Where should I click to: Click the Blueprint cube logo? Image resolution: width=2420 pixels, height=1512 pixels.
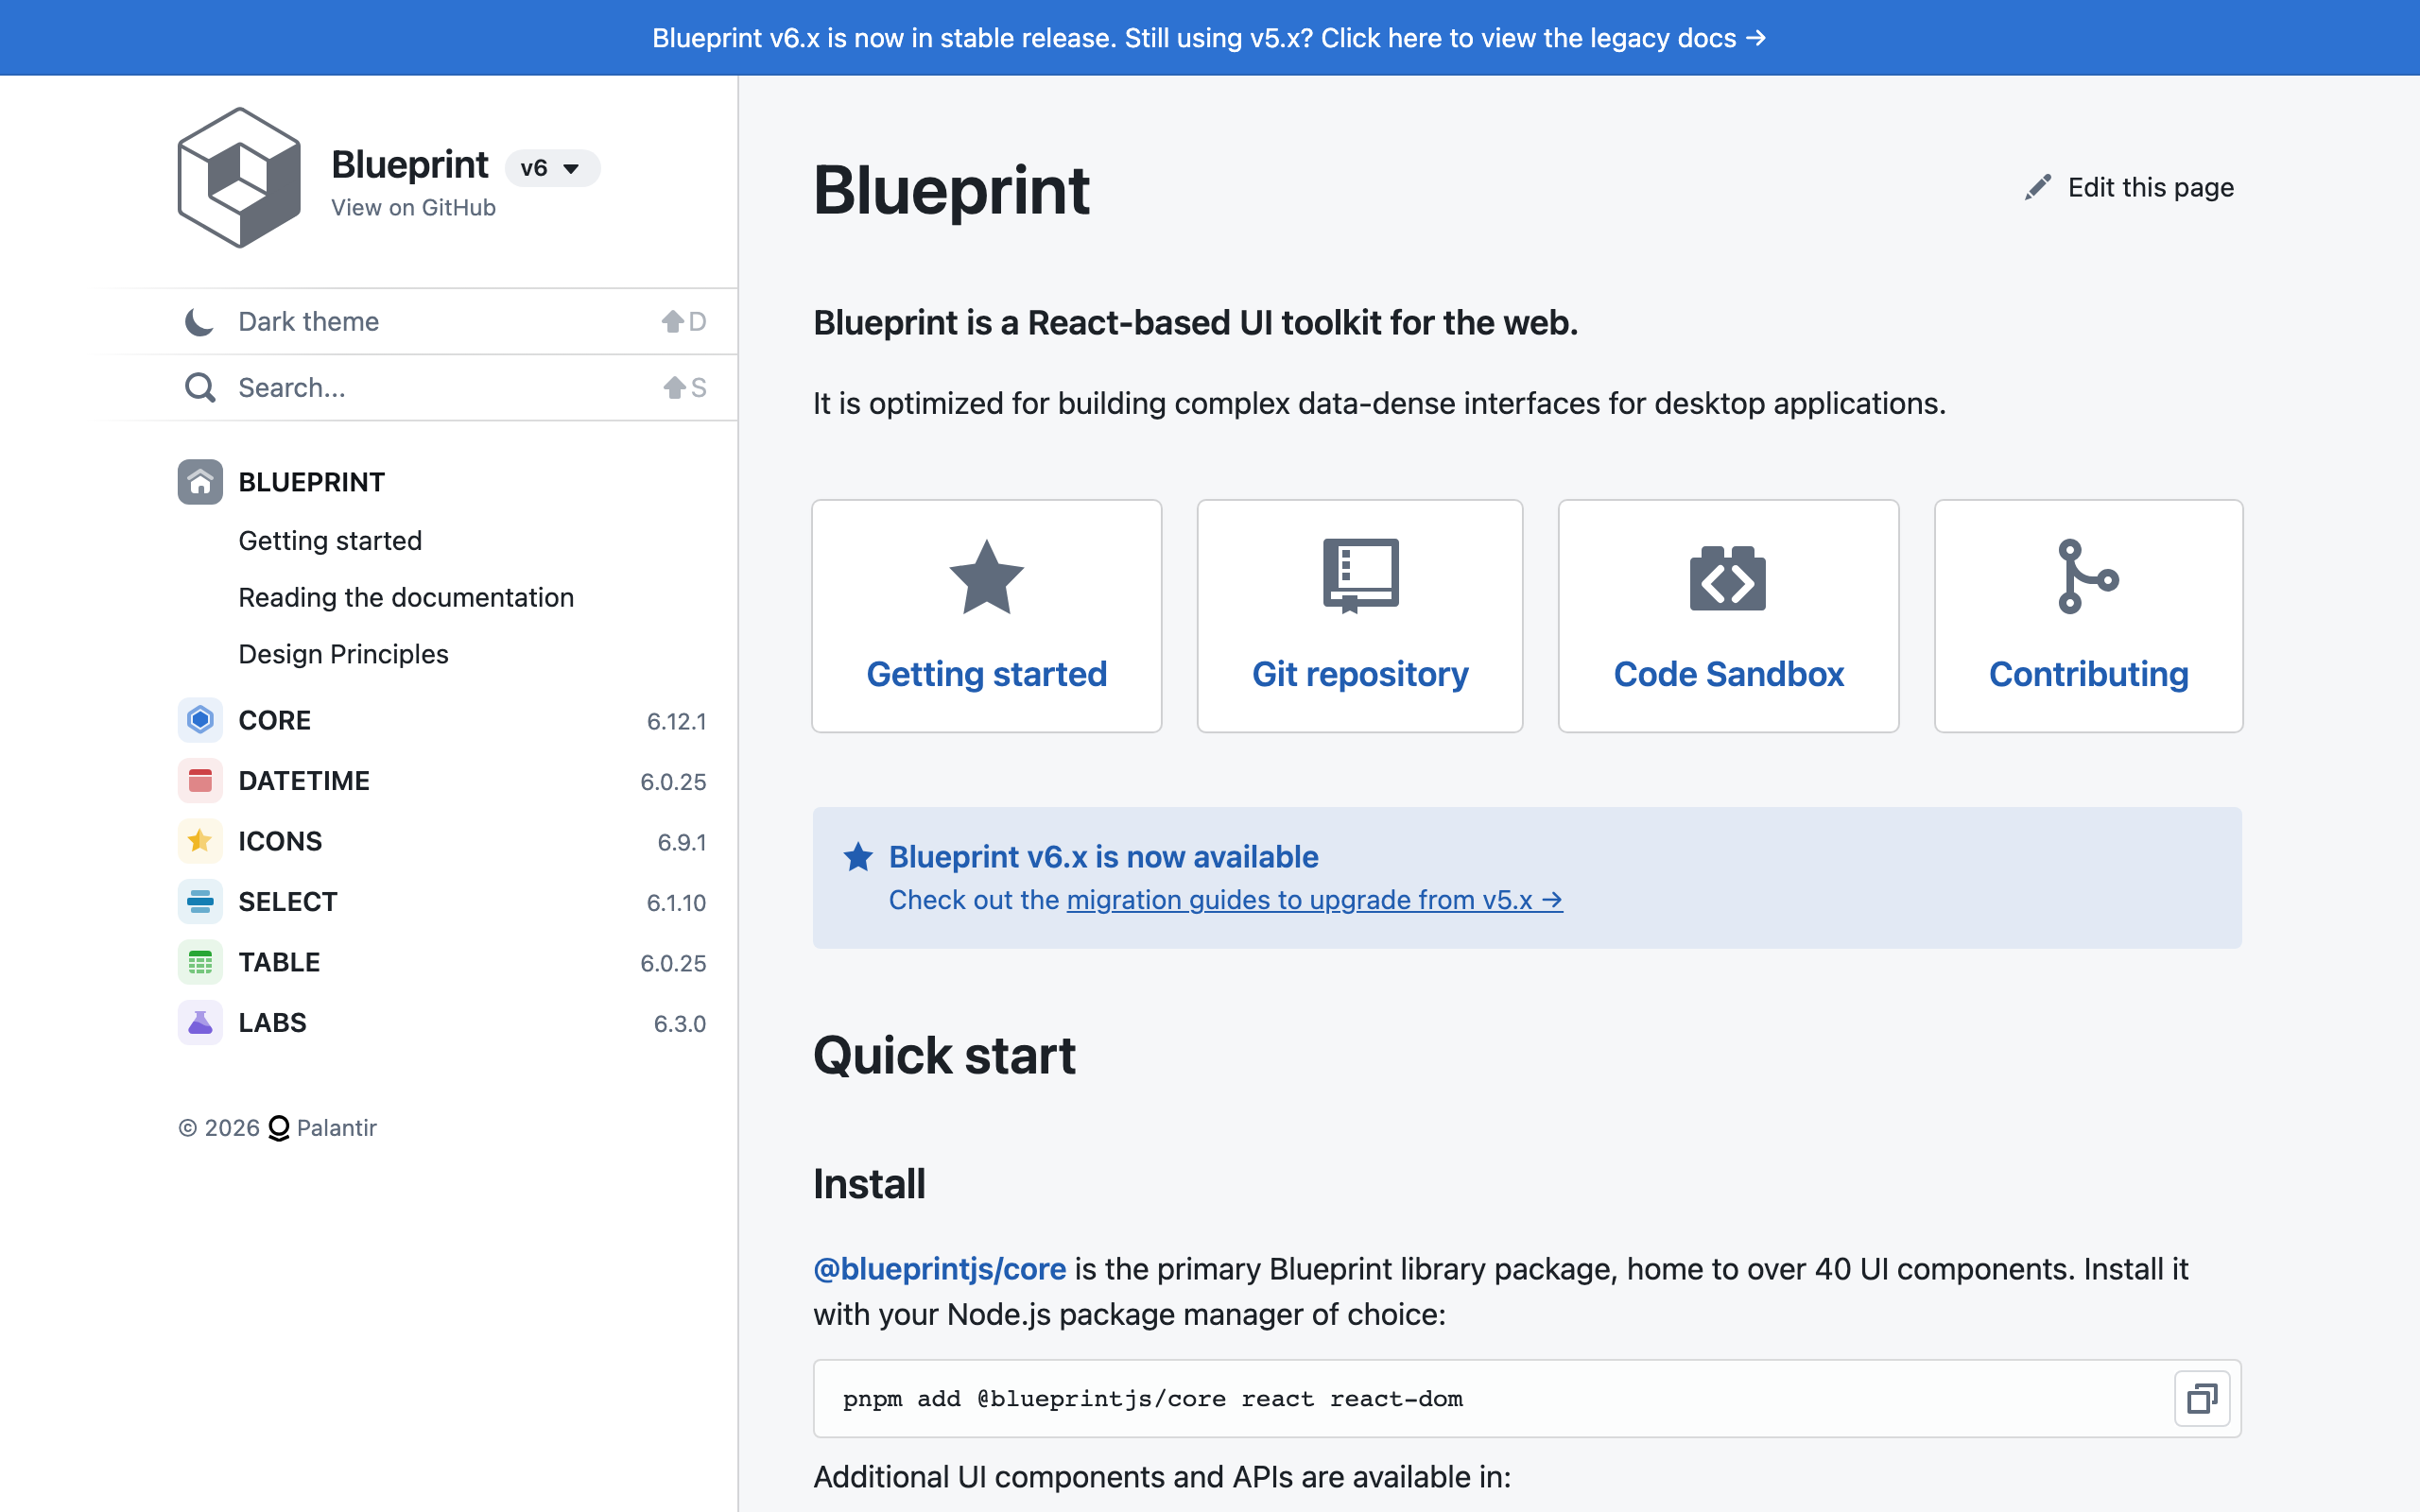(x=239, y=177)
